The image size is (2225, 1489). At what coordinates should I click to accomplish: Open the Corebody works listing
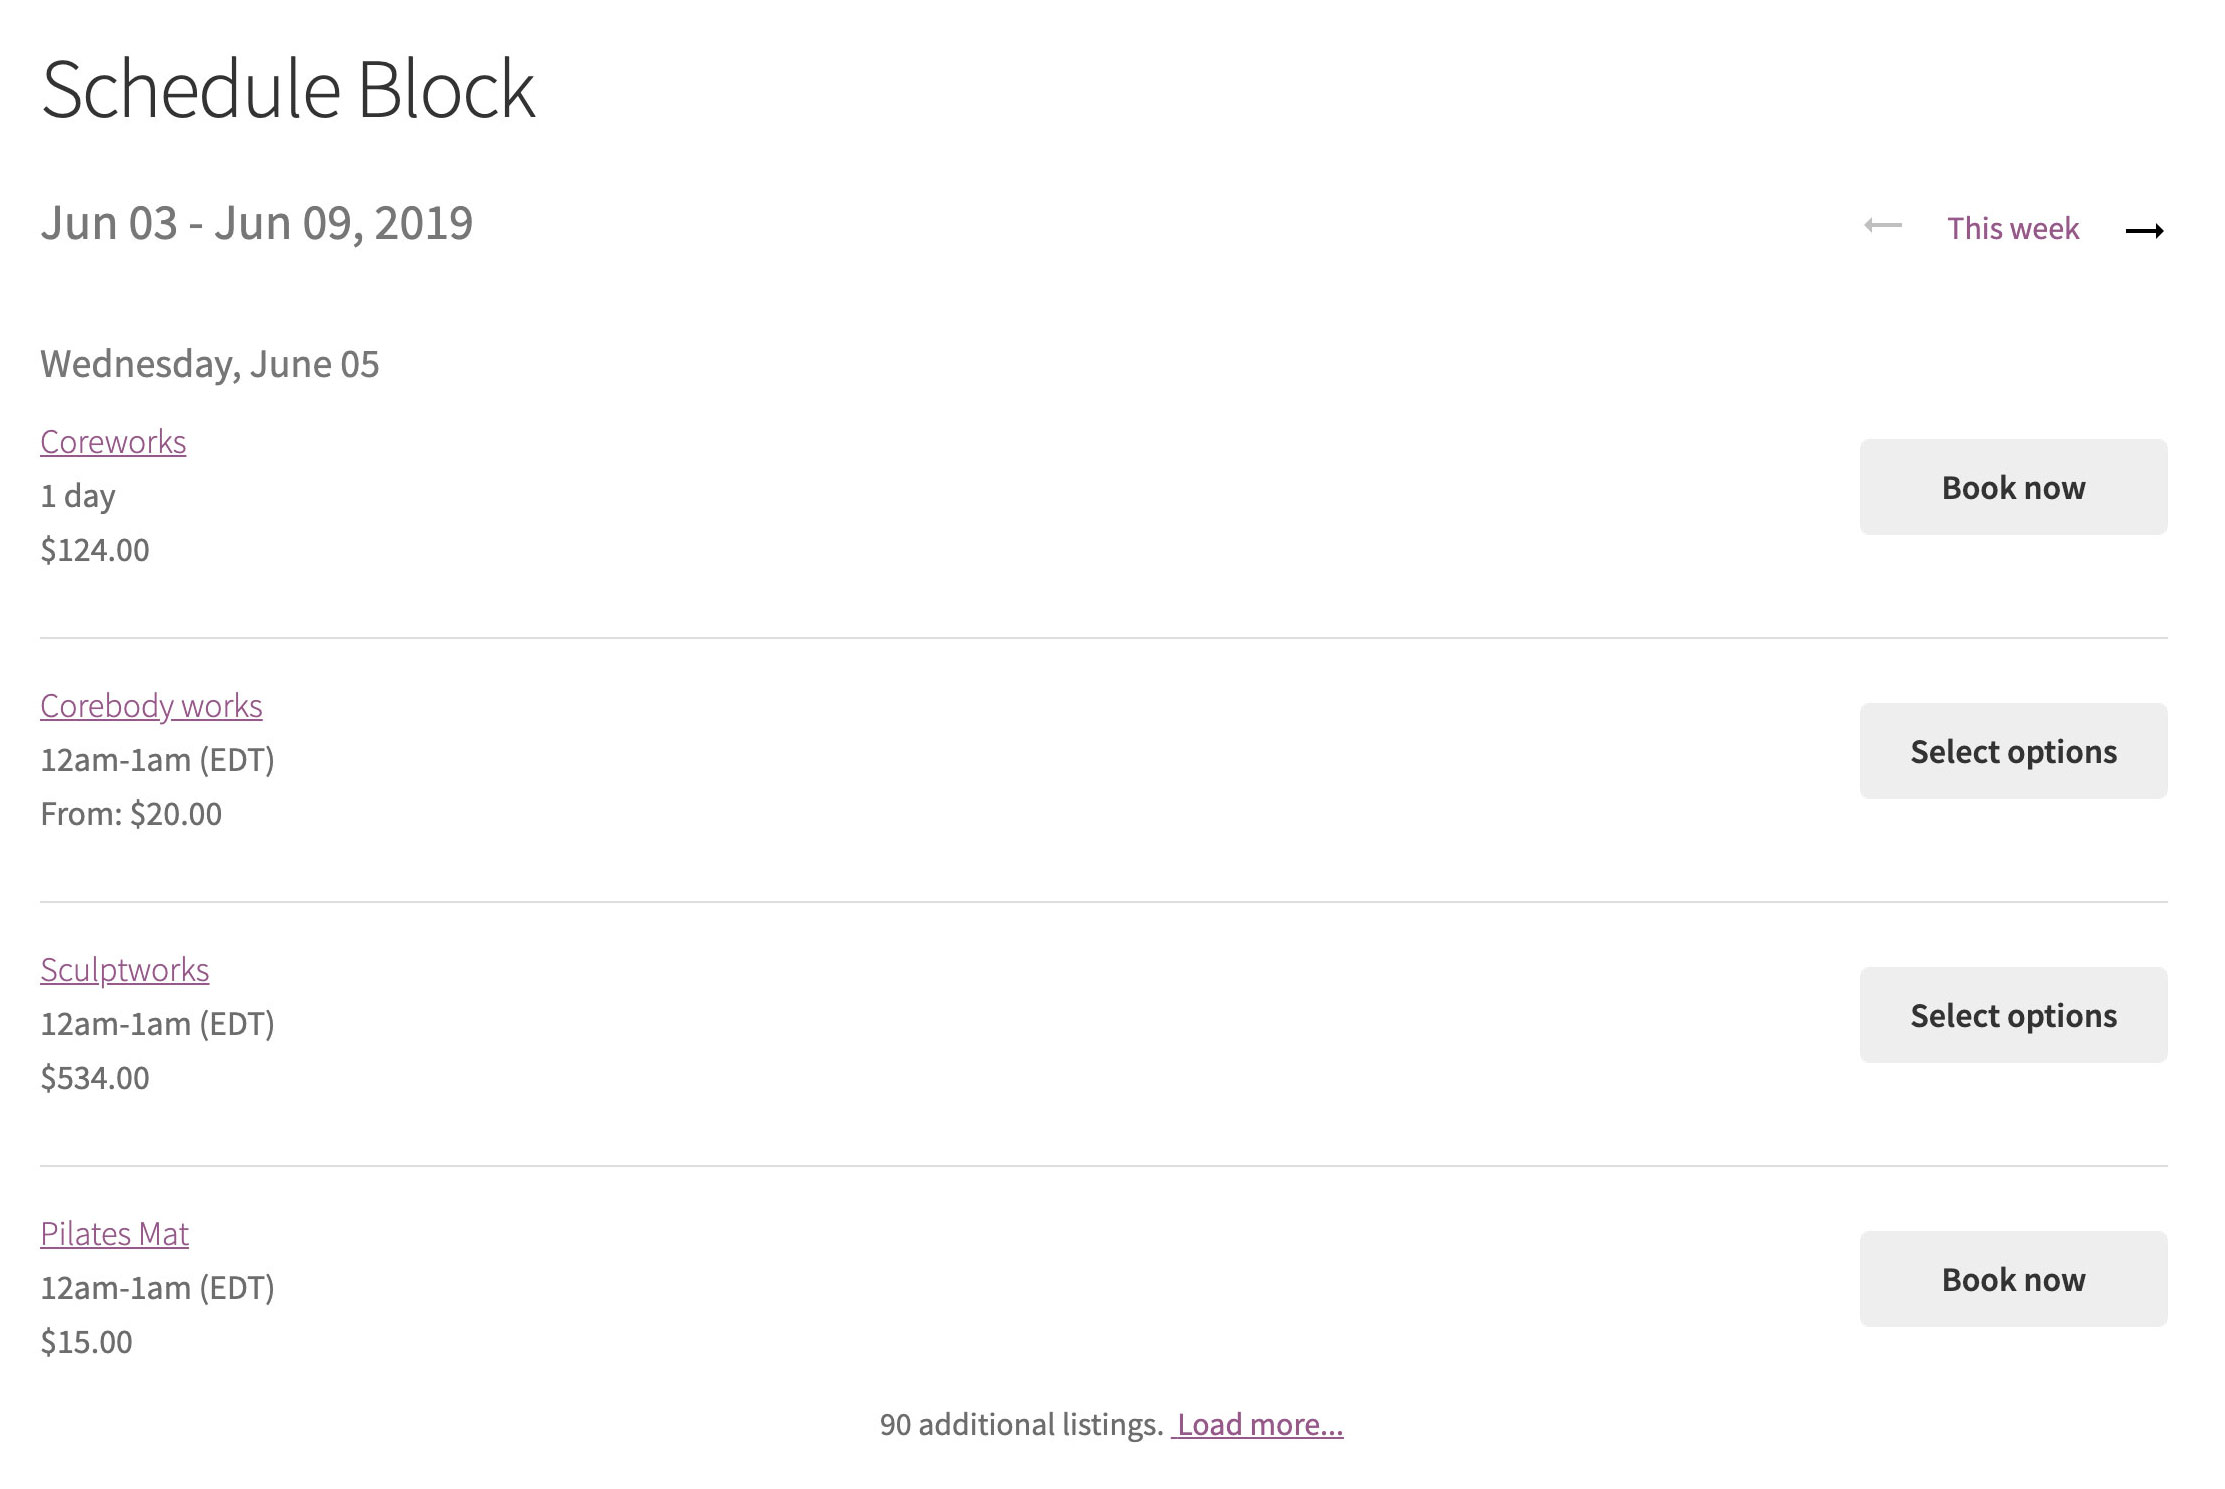point(151,705)
